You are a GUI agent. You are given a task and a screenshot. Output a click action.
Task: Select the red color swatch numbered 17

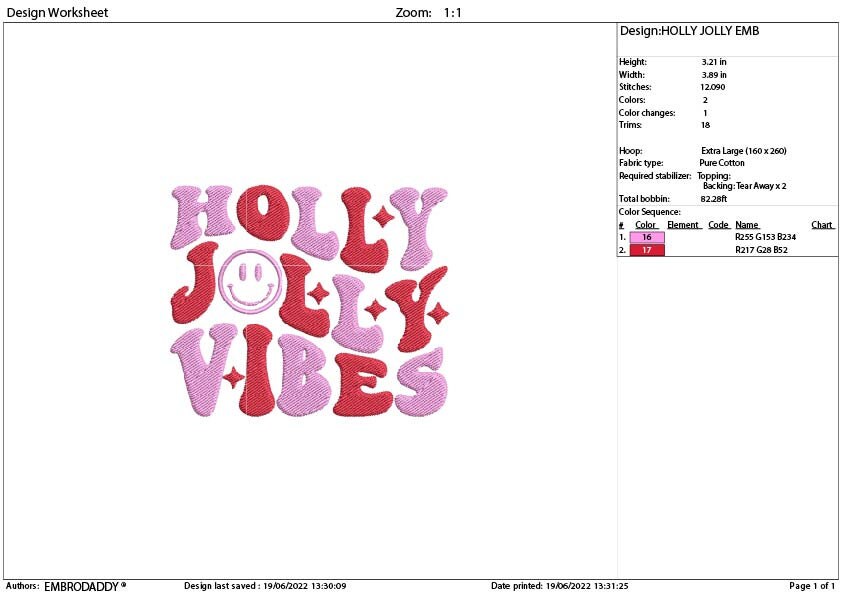[646, 249]
